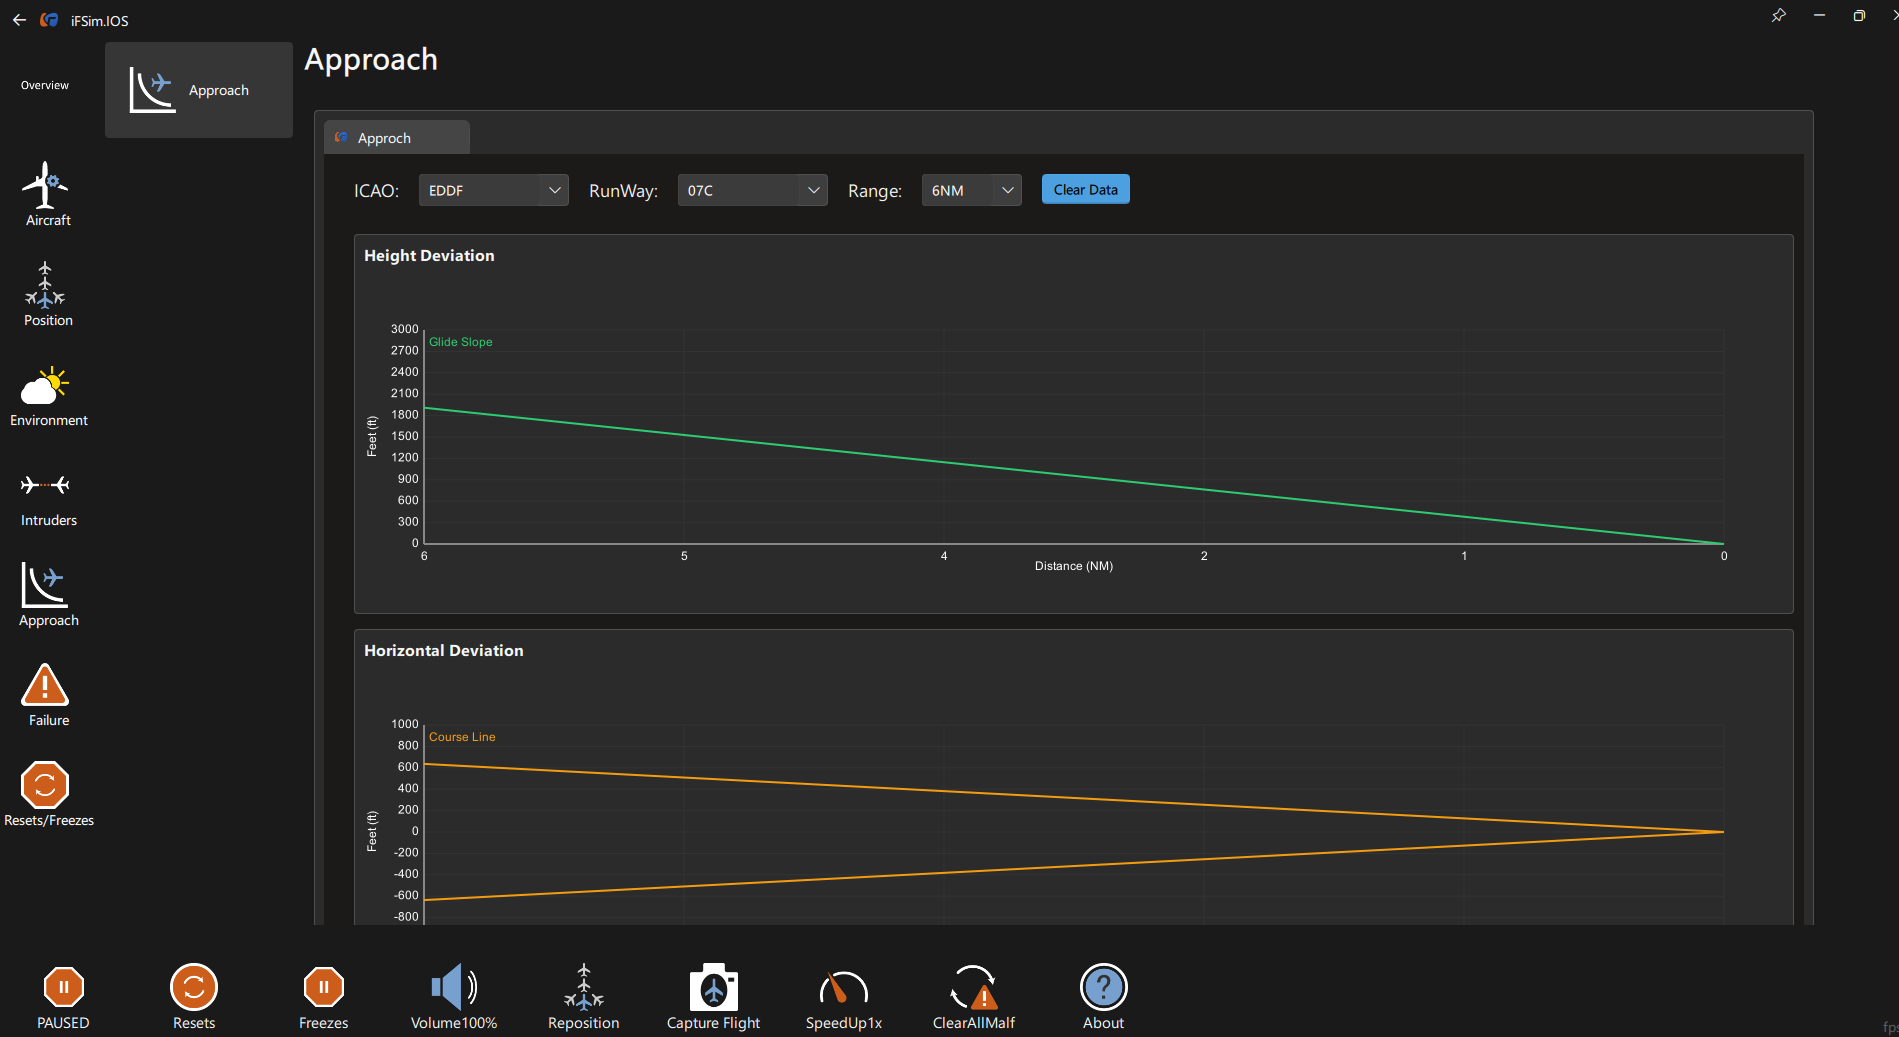Expand the Range dropdown showing 6NM
This screenshot has height=1037, width=1899.
[971, 190]
